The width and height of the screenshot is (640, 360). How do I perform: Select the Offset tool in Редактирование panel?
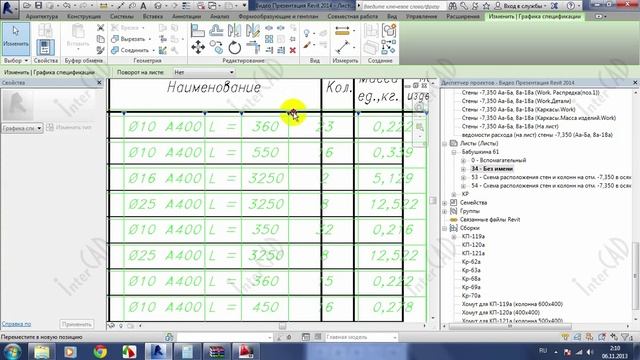pos(216,31)
